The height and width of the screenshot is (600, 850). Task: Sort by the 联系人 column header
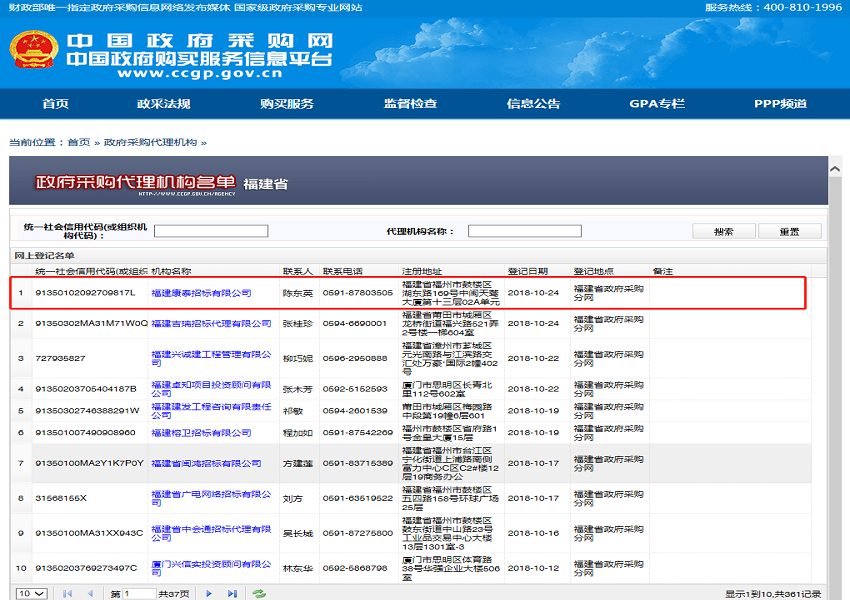tap(298, 271)
